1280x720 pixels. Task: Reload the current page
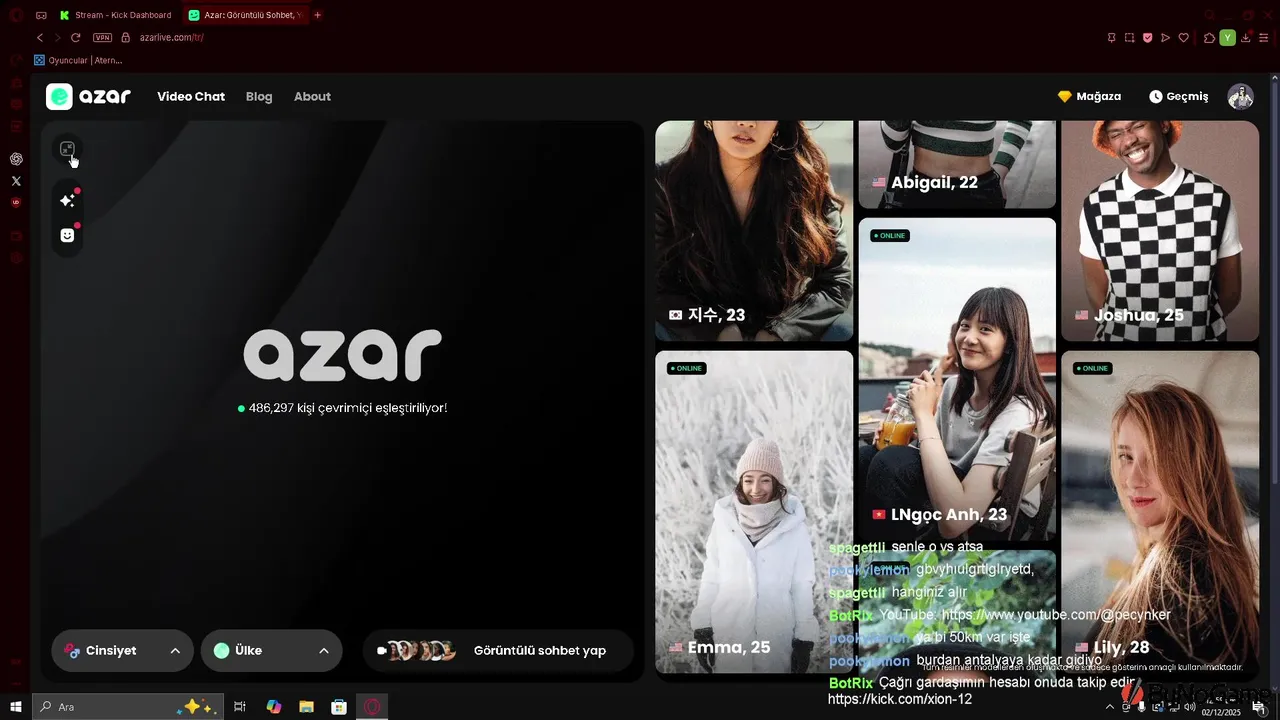[75, 38]
